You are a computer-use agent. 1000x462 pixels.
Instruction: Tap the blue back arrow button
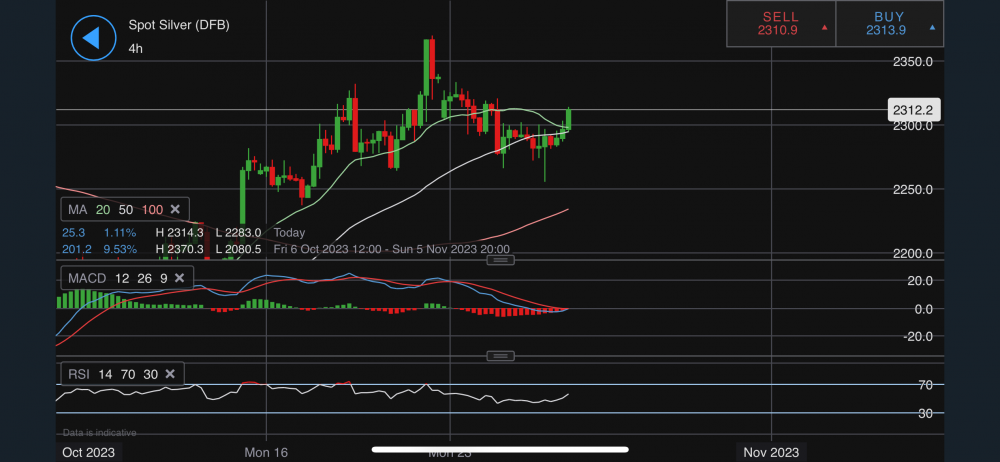[93, 37]
